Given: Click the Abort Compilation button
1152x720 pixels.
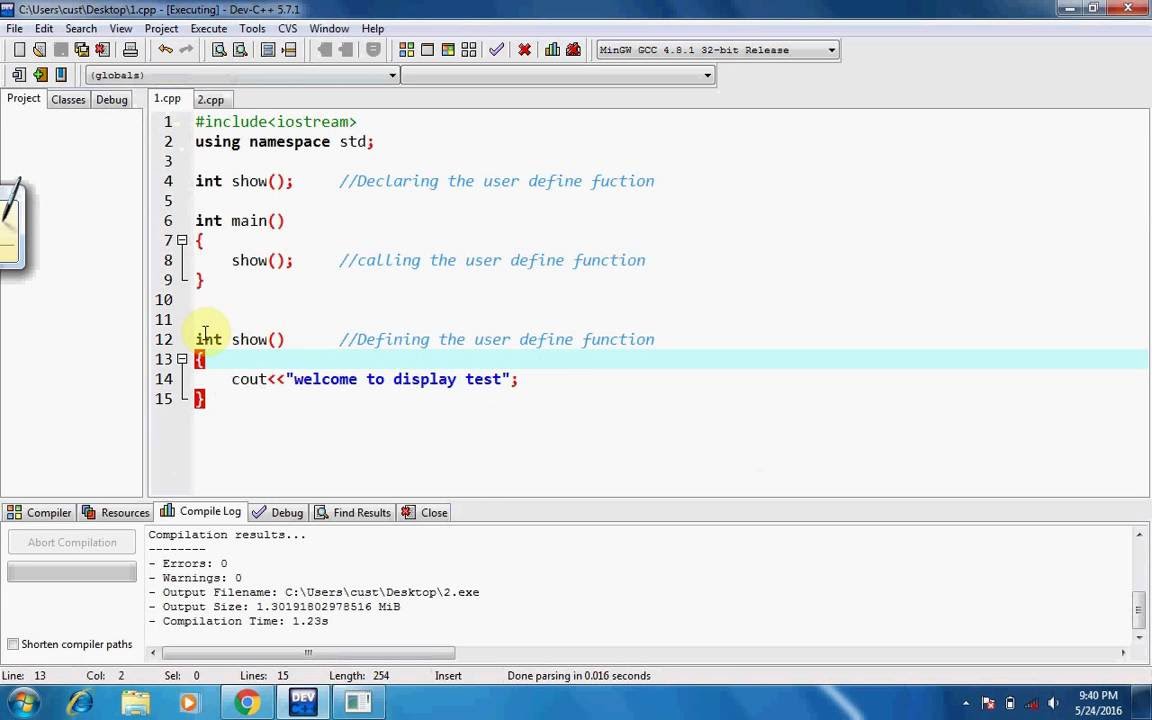Looking at the screenshot, I should point(72,542).
